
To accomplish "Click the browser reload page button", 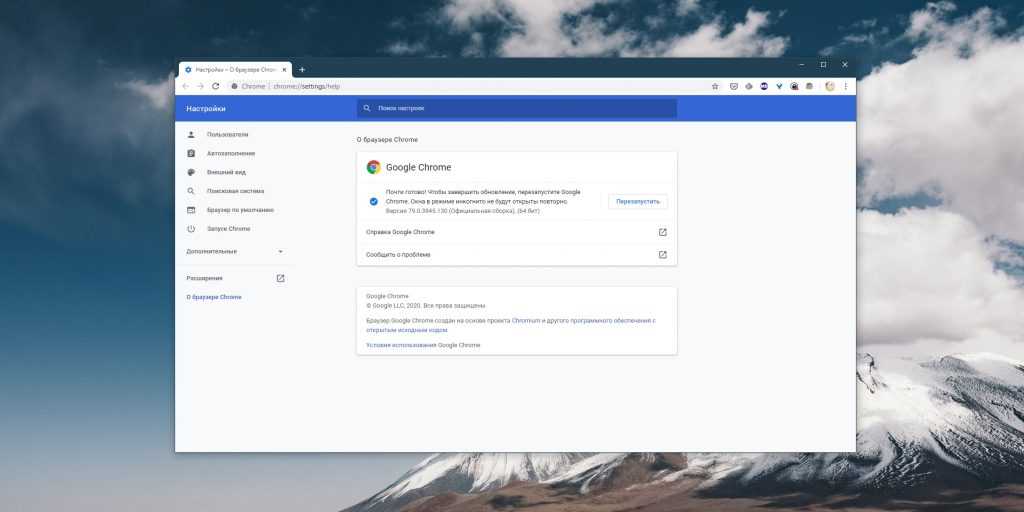I will pyautogui.click(x=215, y=86).
